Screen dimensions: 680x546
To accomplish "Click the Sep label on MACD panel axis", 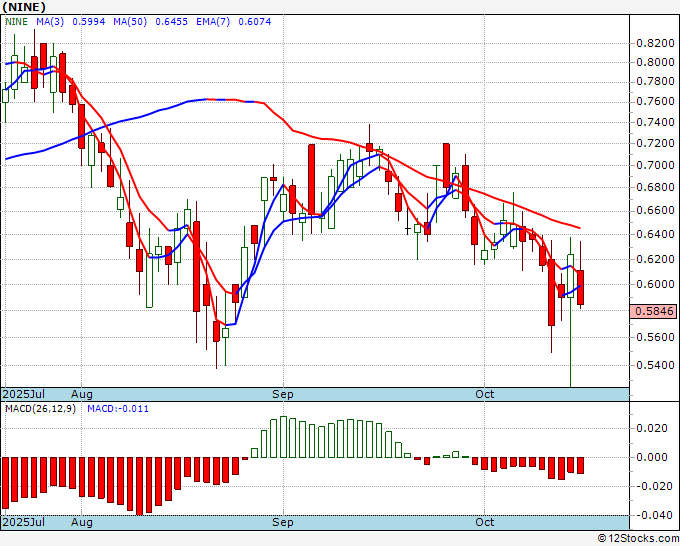I will 283,522.
